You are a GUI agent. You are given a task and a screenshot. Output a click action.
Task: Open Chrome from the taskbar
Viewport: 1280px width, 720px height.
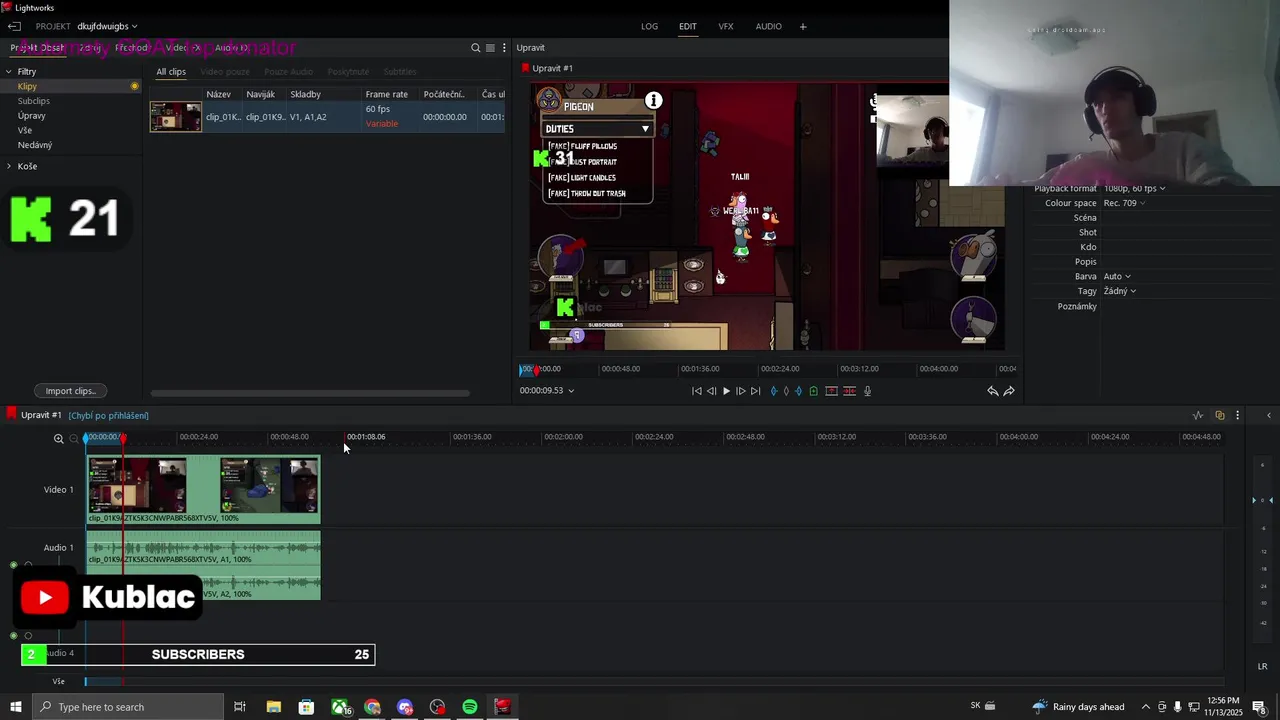(x=372, y=707)
